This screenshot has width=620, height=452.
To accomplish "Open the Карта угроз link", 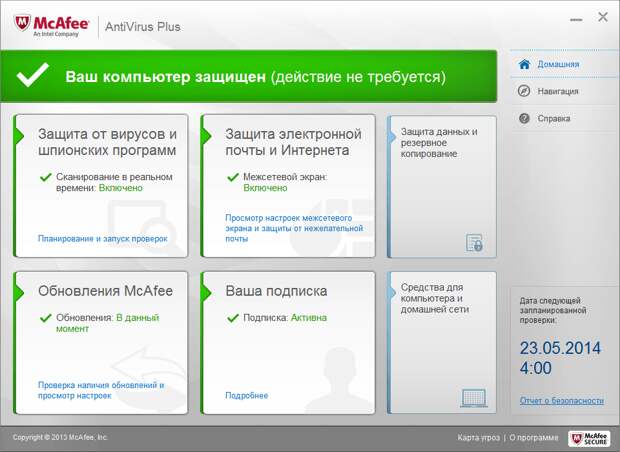I will 478,437.
